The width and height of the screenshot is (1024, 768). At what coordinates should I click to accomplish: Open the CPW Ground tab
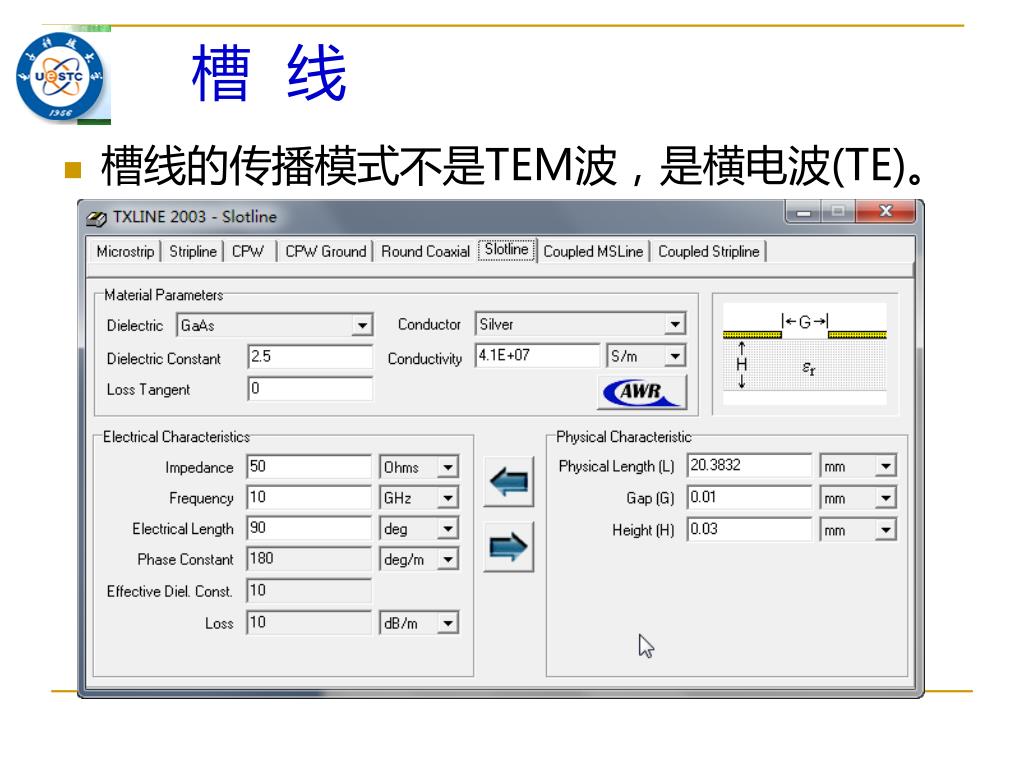click(325, 251)
